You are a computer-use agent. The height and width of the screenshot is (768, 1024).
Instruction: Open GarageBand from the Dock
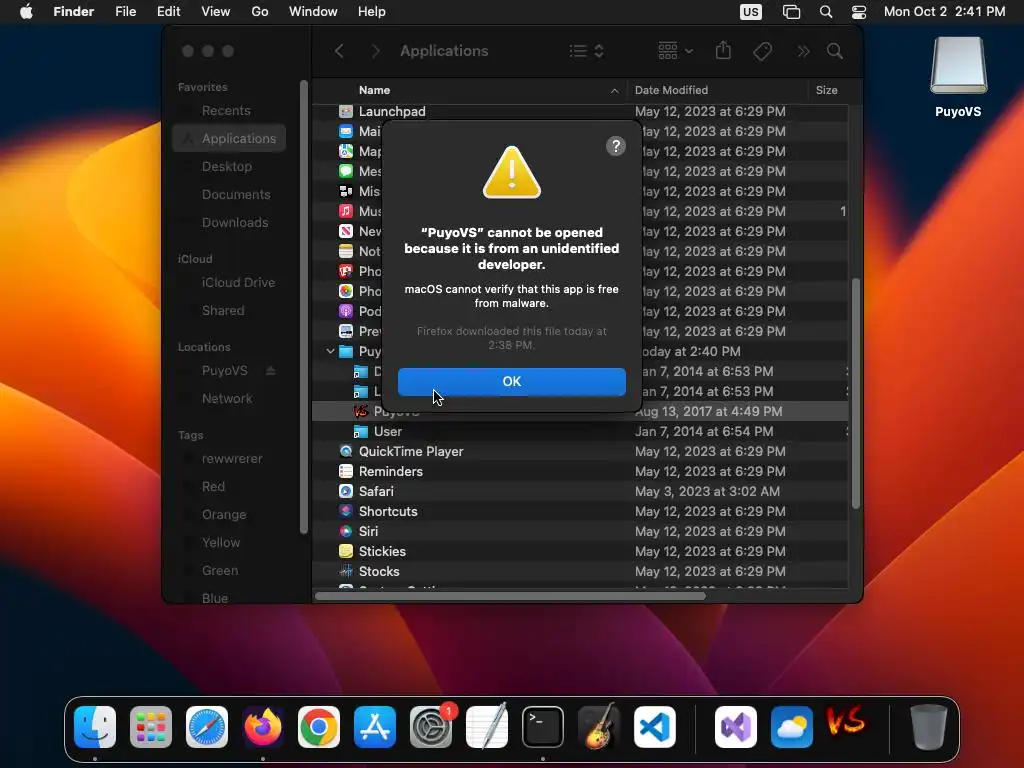598,727
